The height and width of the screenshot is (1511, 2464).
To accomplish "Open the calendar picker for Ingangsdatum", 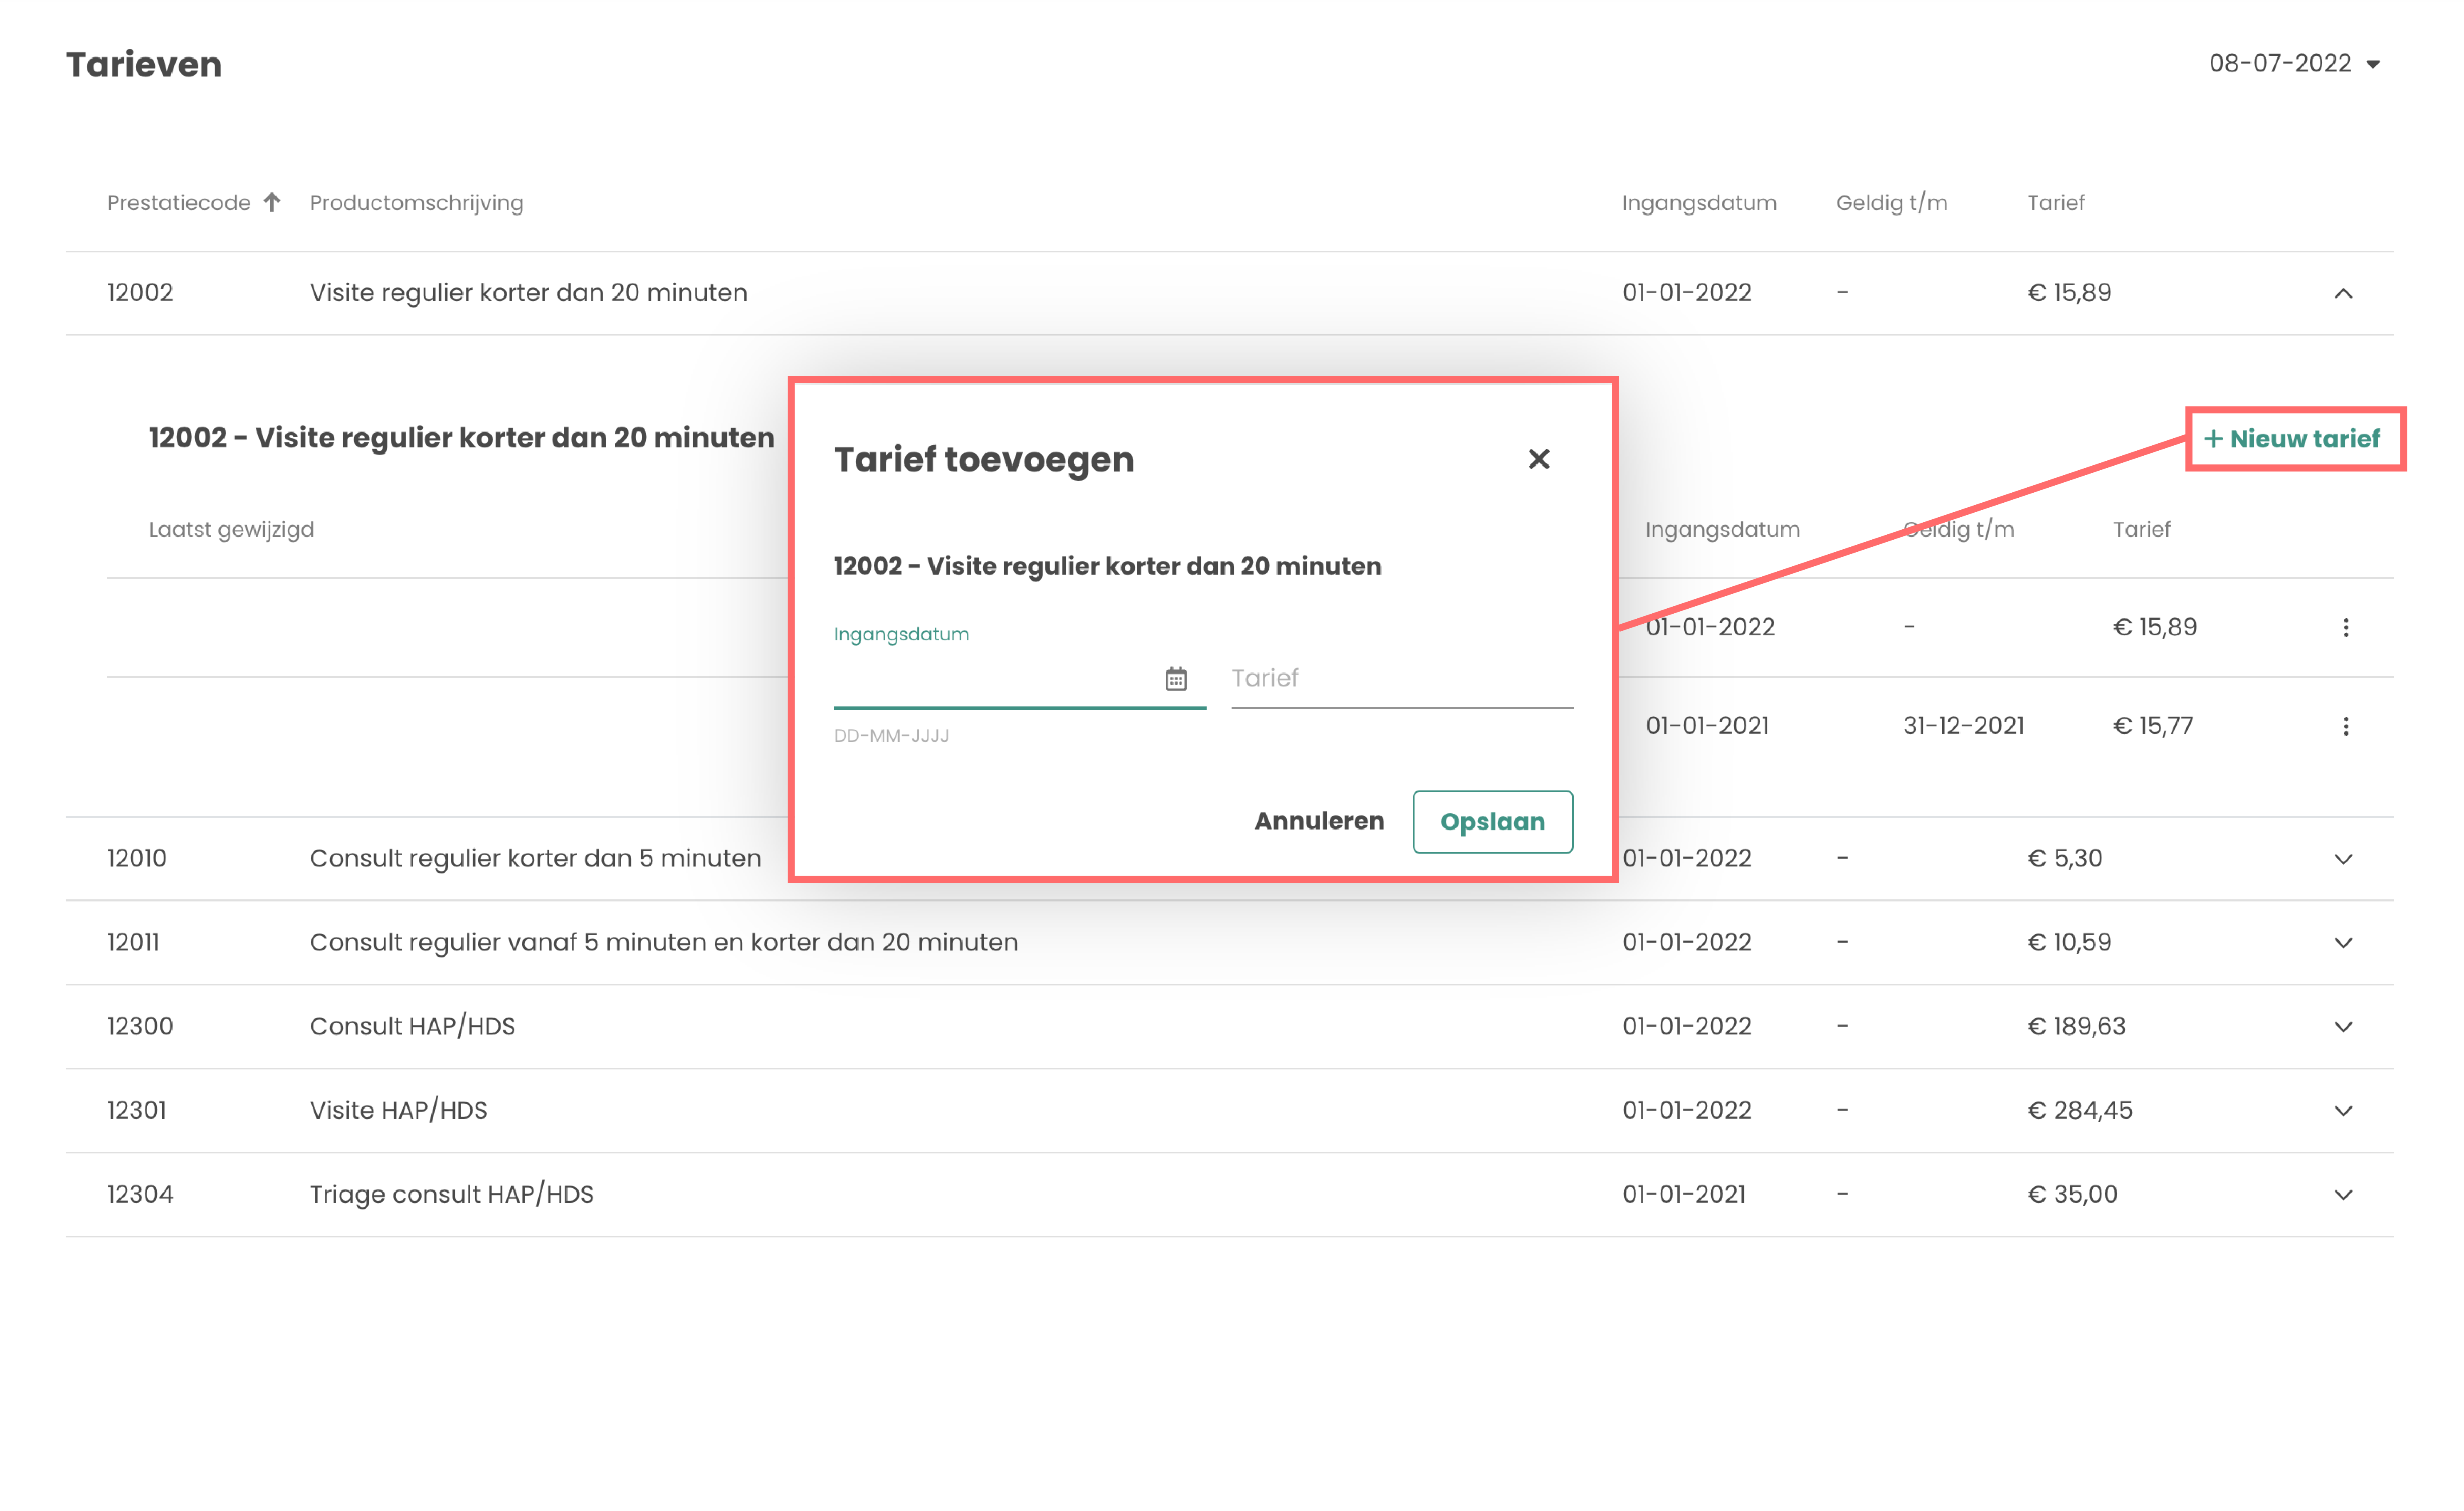I will 1175,679.
